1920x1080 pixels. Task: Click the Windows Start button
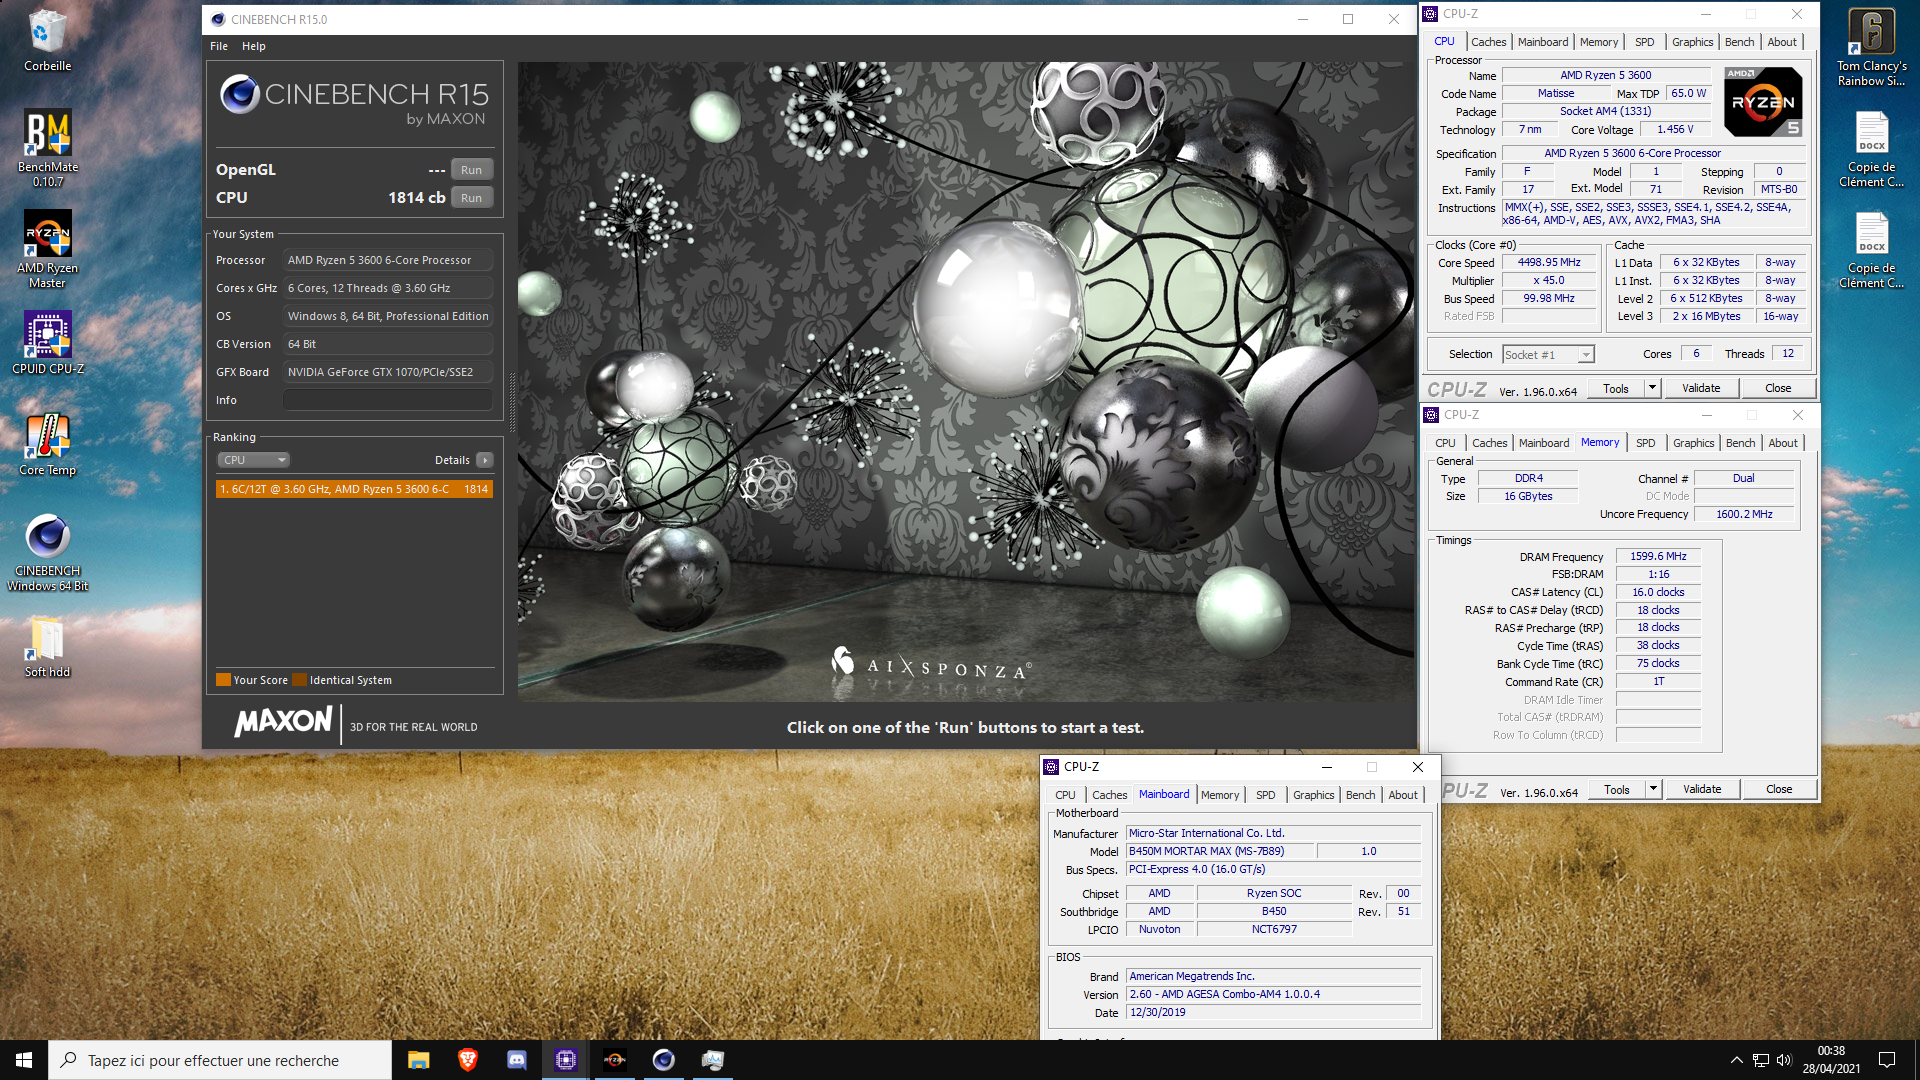(x=24, y=1060)
